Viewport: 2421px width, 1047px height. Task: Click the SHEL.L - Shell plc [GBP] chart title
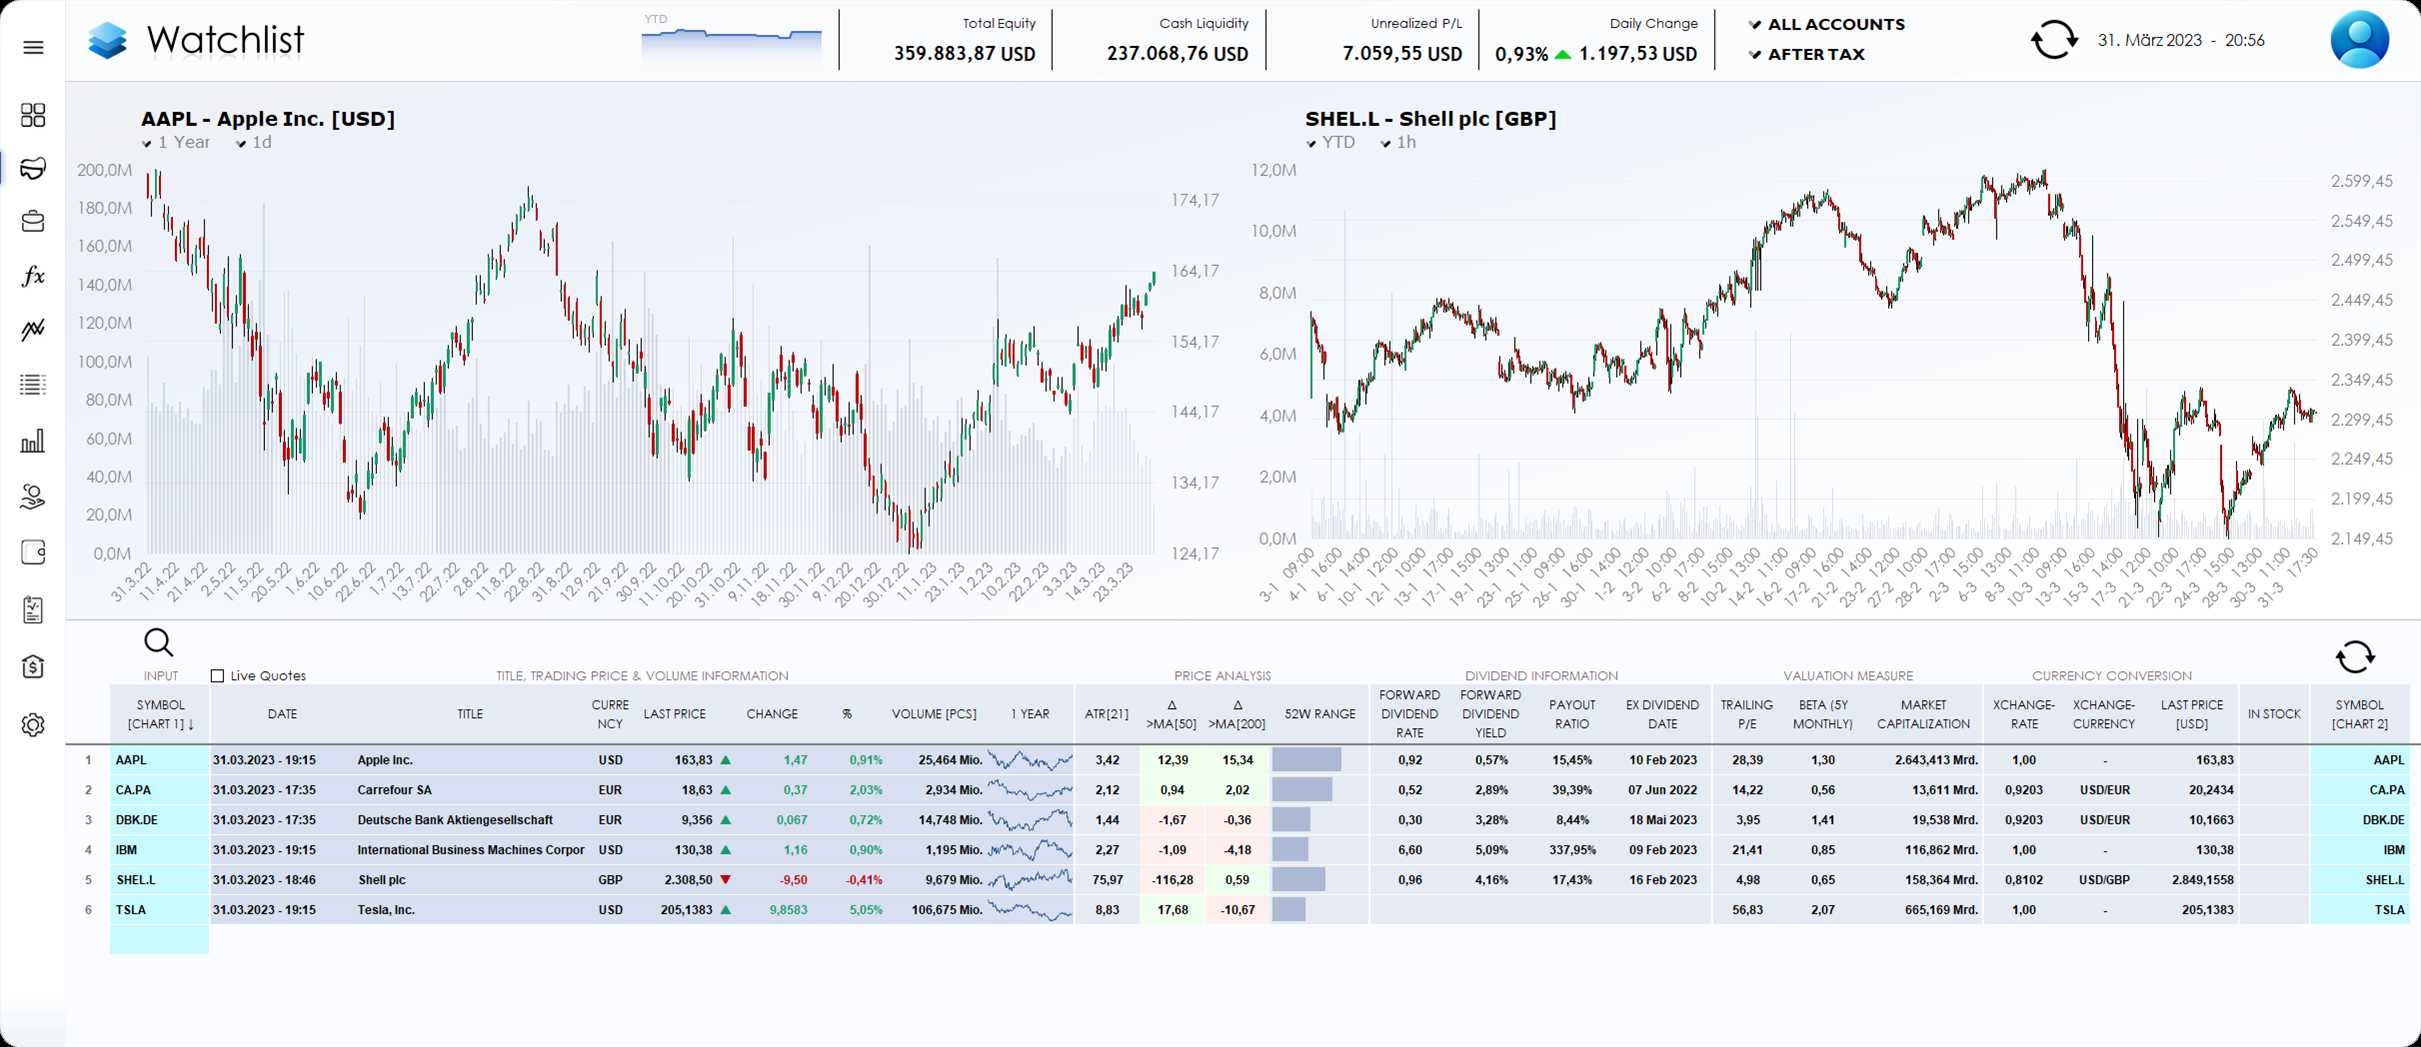point(1431,118)
